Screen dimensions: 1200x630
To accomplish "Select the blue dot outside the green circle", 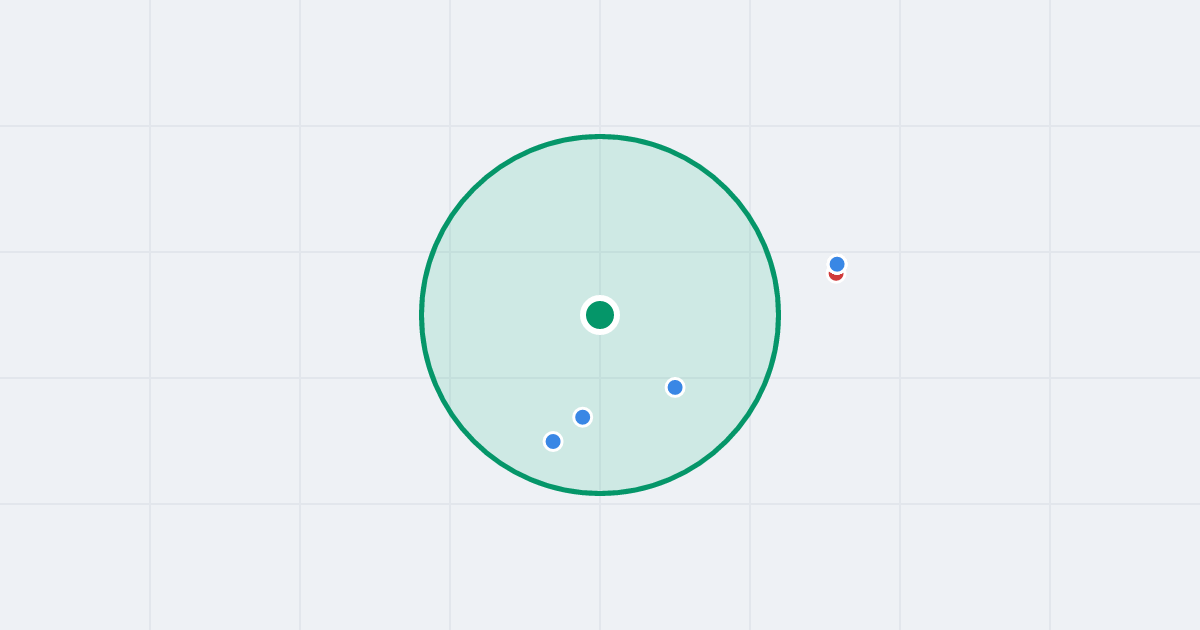I will tap(837, 264).
